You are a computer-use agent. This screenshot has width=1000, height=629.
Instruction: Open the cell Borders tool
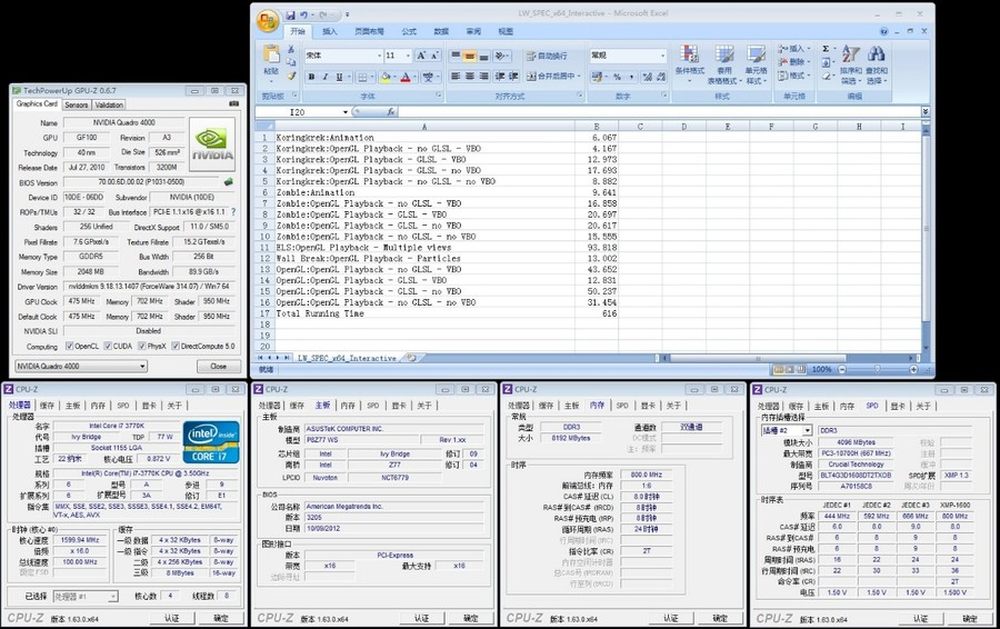pyautogui.click(x=362, y=77)
